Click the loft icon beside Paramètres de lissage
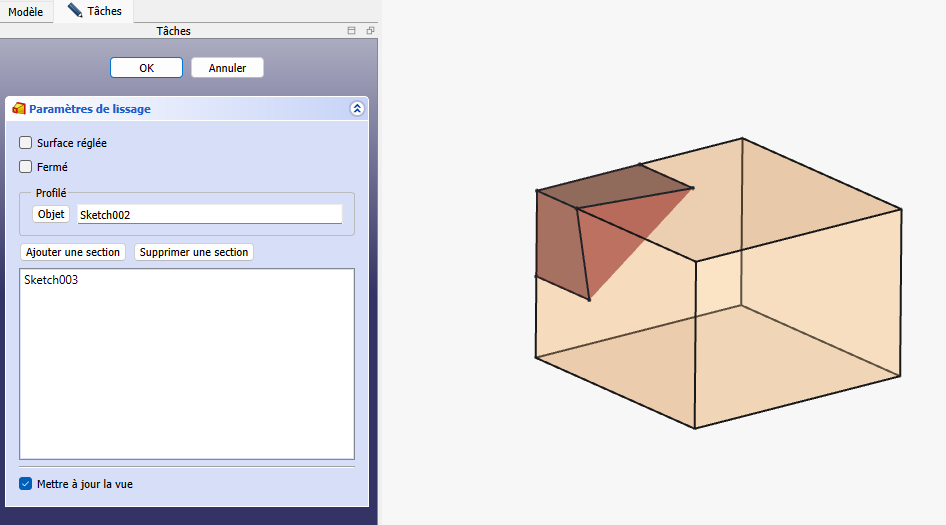The image size is (946, 525). (x=19, y=108)
